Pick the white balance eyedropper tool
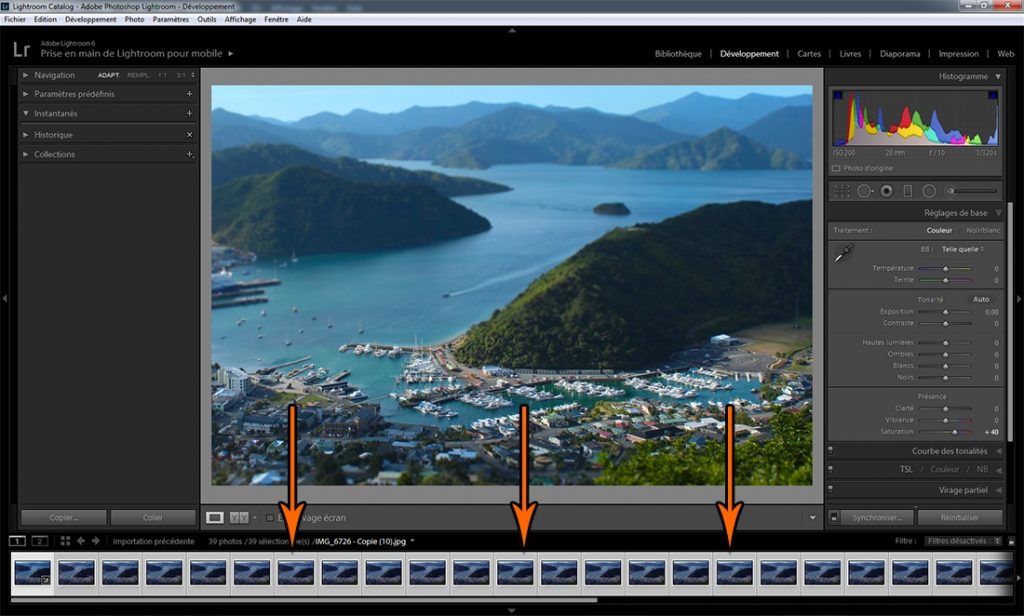The height and width of the screenshot is (616, 1024). (x=842, y=255)
